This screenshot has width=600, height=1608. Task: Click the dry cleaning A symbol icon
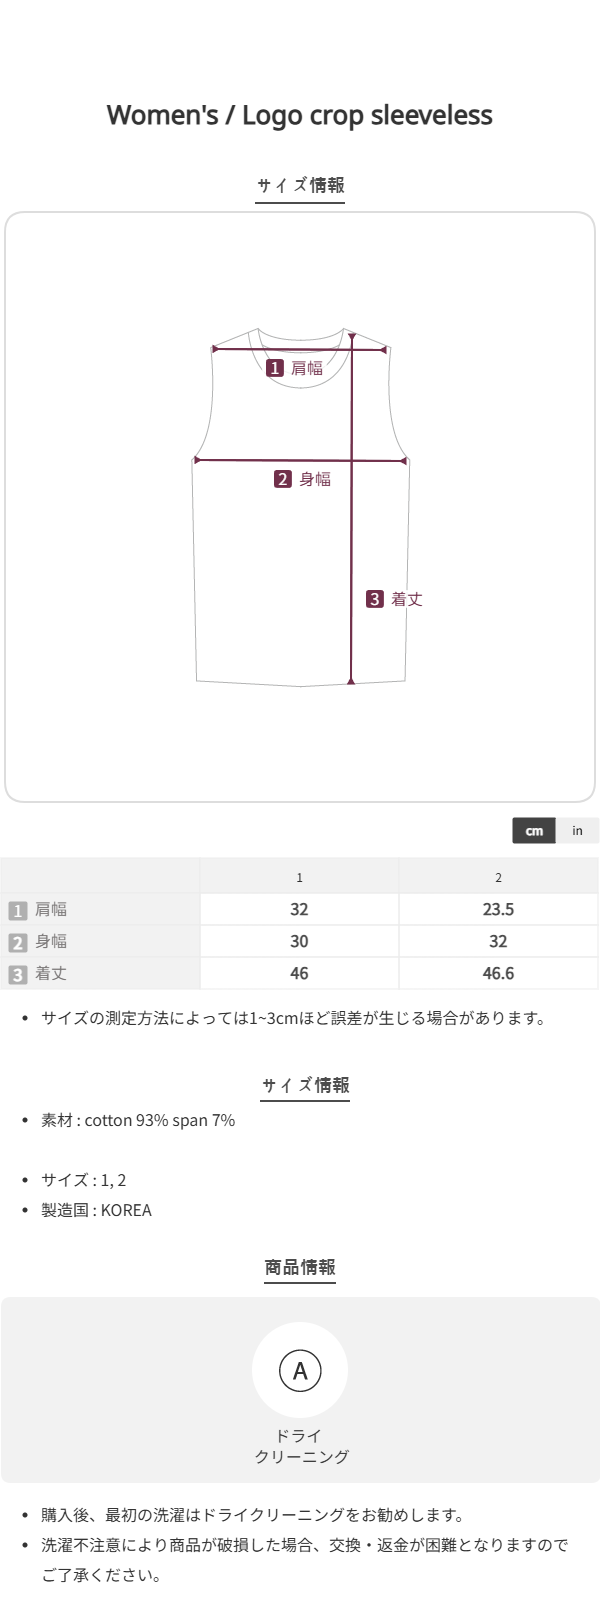[x=300, y=1370]
